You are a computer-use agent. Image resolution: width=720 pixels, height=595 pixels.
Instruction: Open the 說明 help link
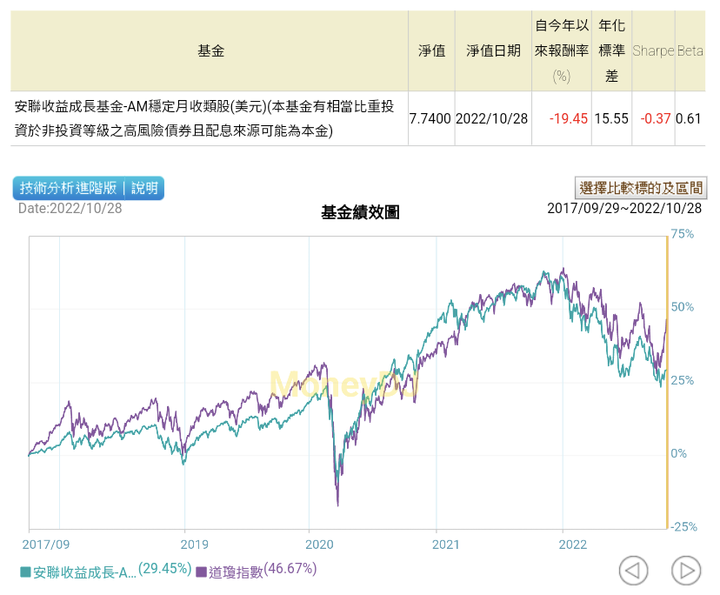[x=144, y=188]
